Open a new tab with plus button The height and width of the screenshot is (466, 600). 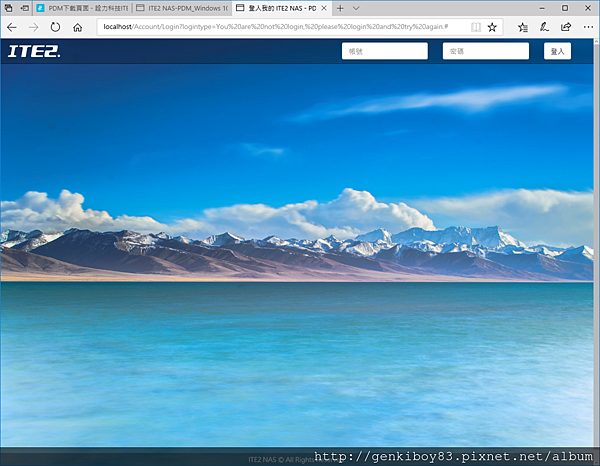[340, 8]
